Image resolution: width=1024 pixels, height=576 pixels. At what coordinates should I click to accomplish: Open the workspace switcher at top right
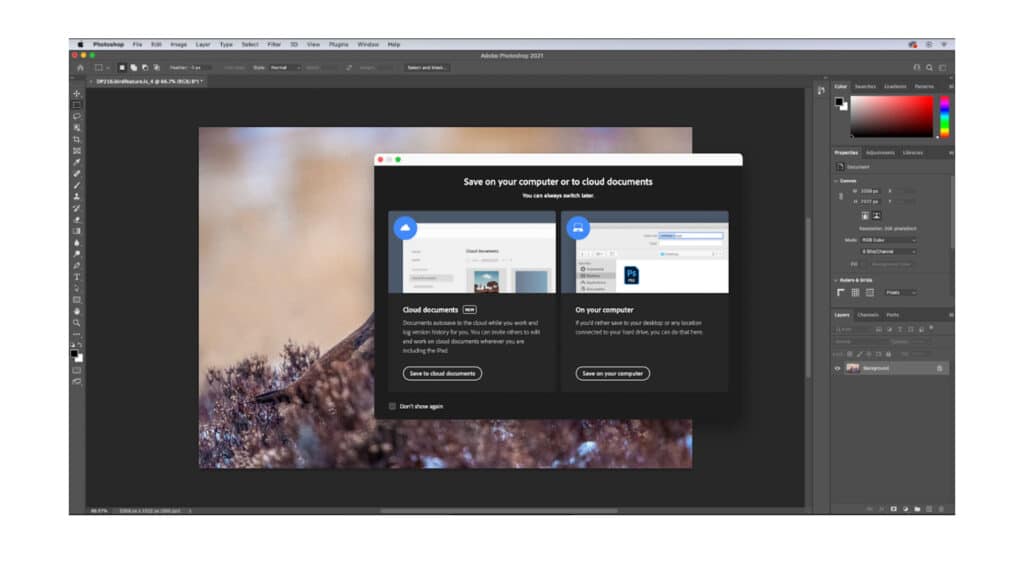coord(942,67)
